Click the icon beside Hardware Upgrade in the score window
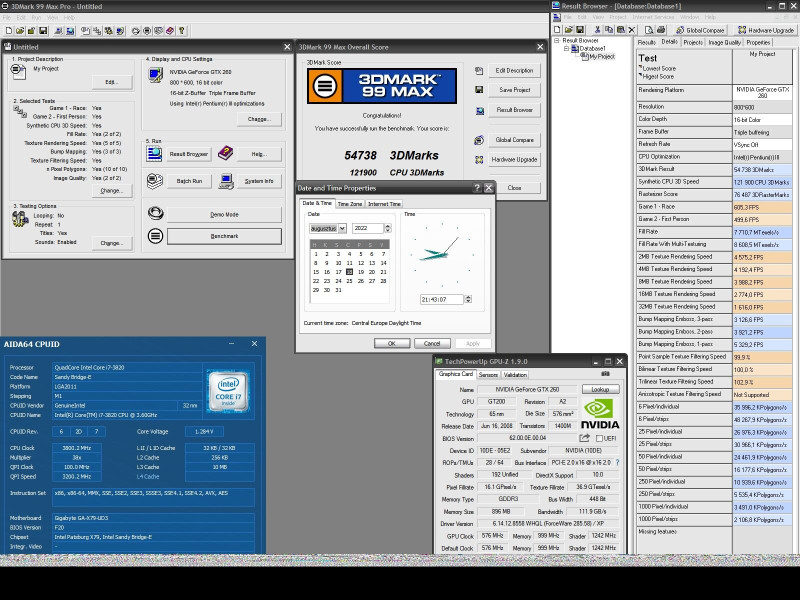 click(479, 160)
